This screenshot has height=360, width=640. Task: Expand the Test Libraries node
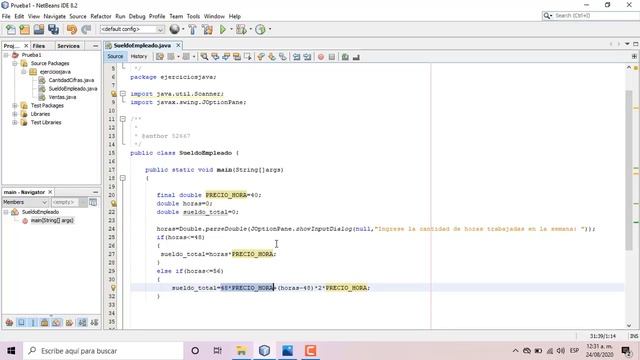[15, 122]
